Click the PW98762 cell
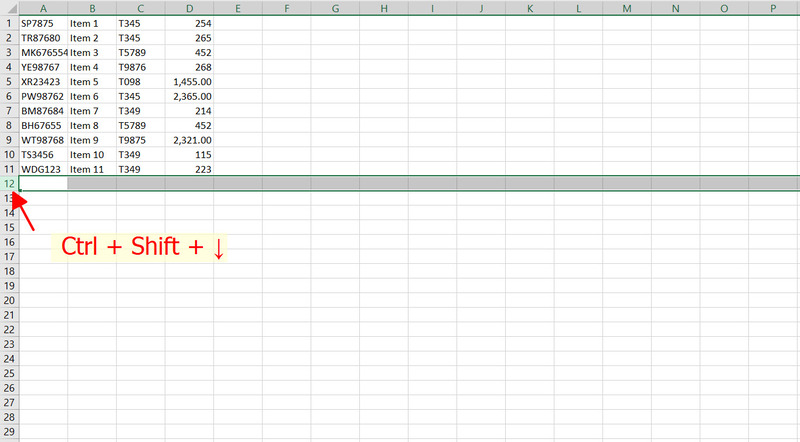Screen dimensions: 800x442 click(x=43, y=96)
